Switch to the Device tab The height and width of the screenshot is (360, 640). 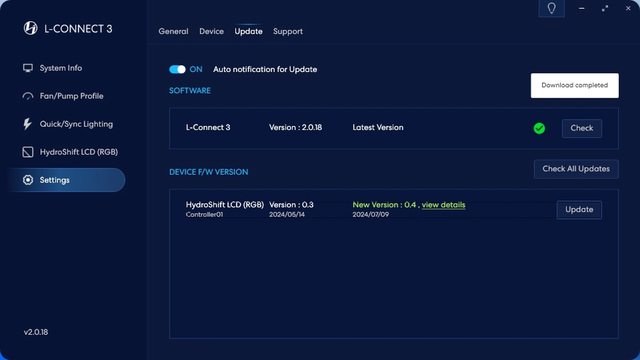pos(211,31)
